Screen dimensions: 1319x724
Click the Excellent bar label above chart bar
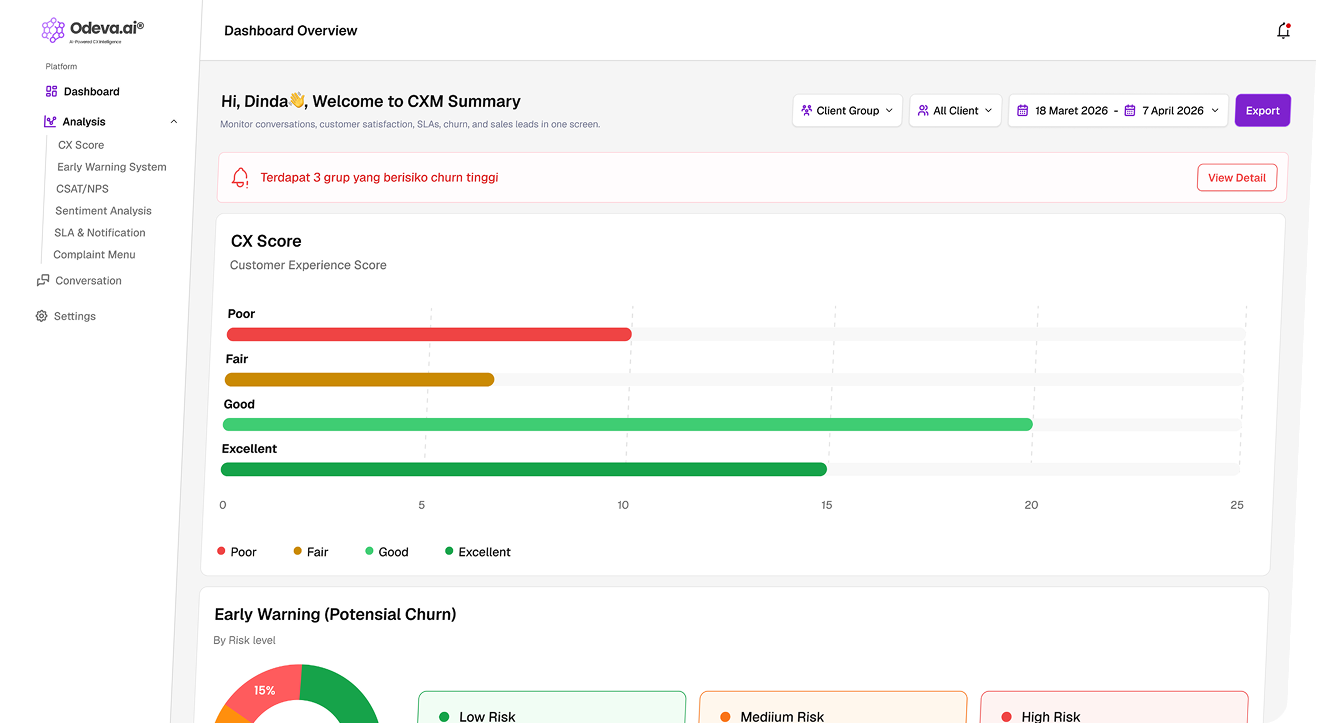pos(249,449)
